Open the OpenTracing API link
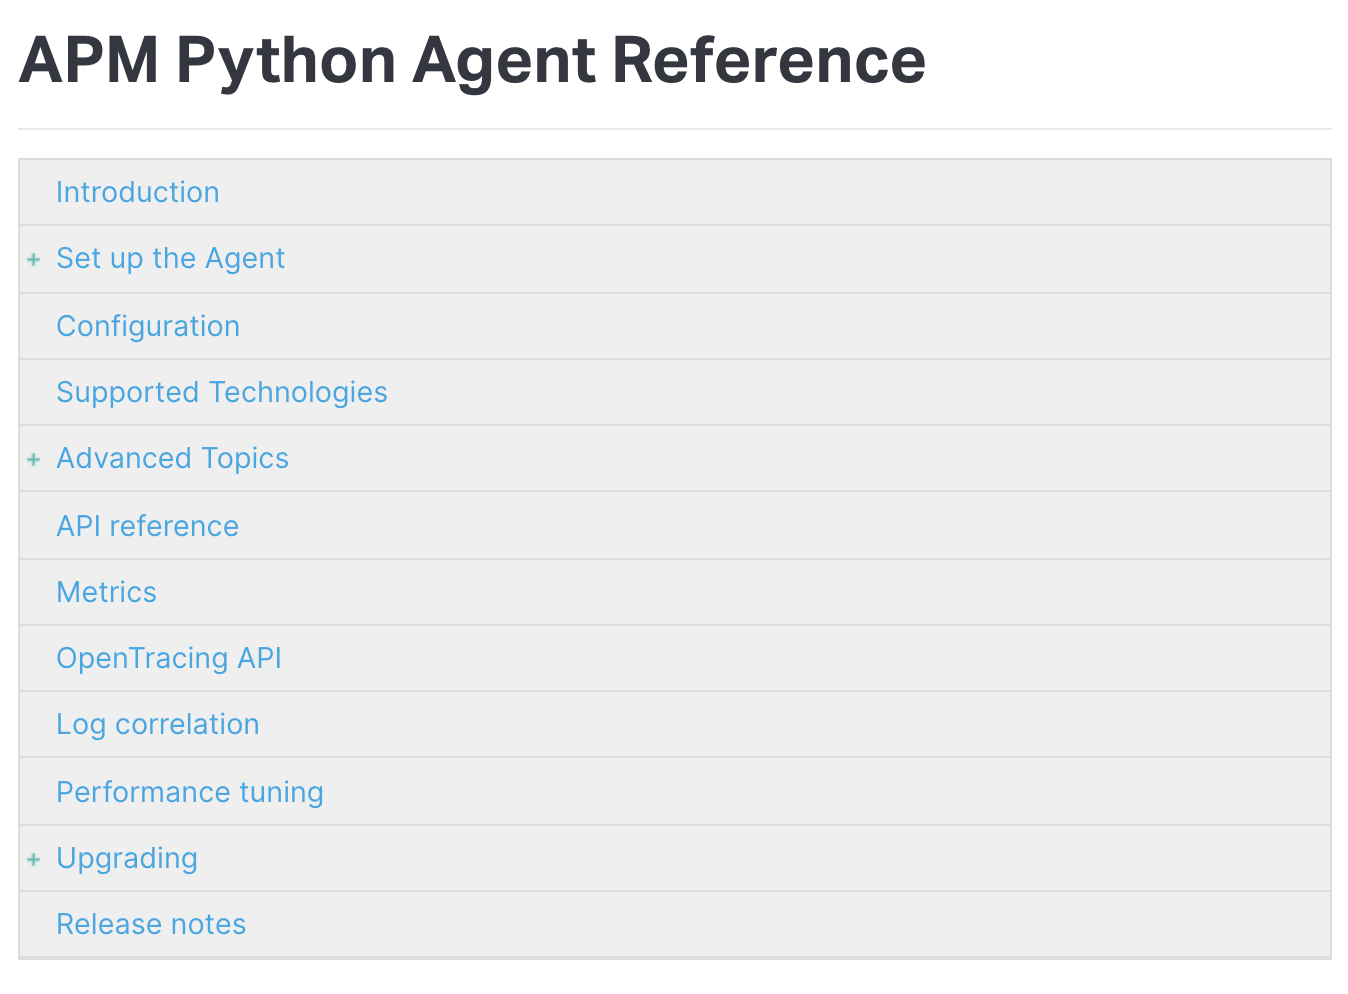Image resolution: width=1348 pixels, height=994 pixels. [x=168, y=658]
